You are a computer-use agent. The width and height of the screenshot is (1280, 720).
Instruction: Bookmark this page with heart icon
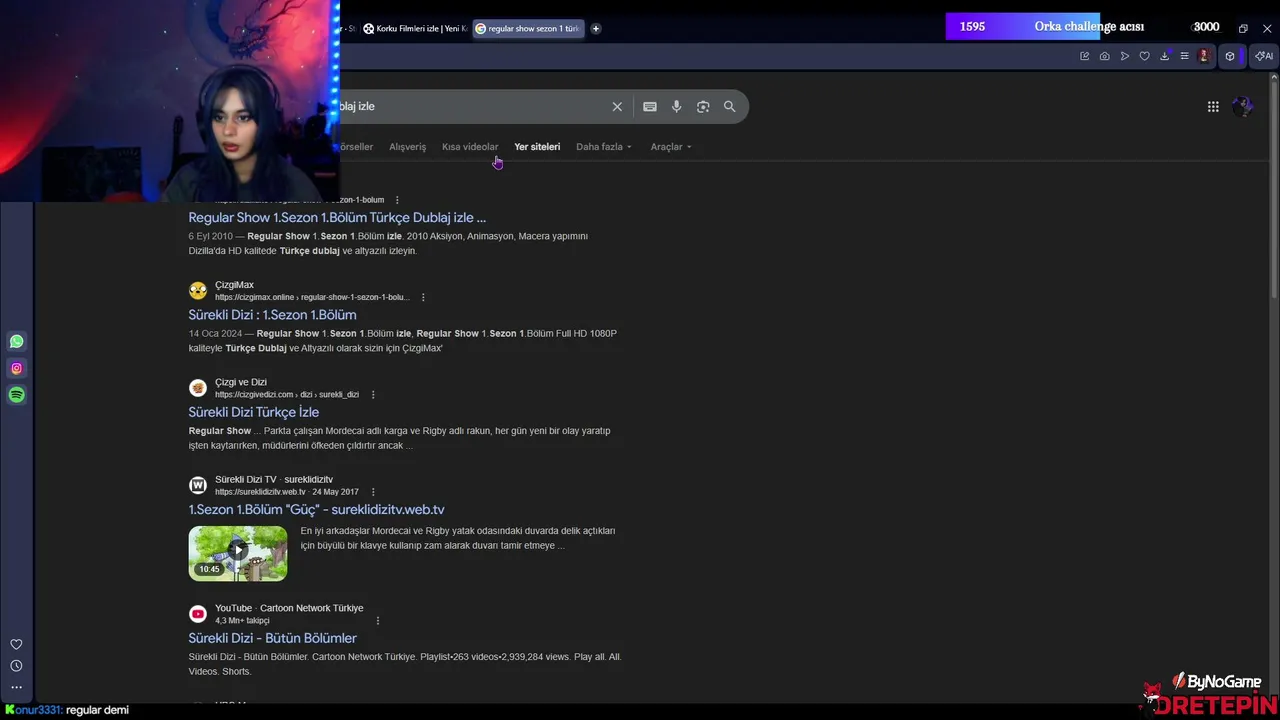[1144, 56]
